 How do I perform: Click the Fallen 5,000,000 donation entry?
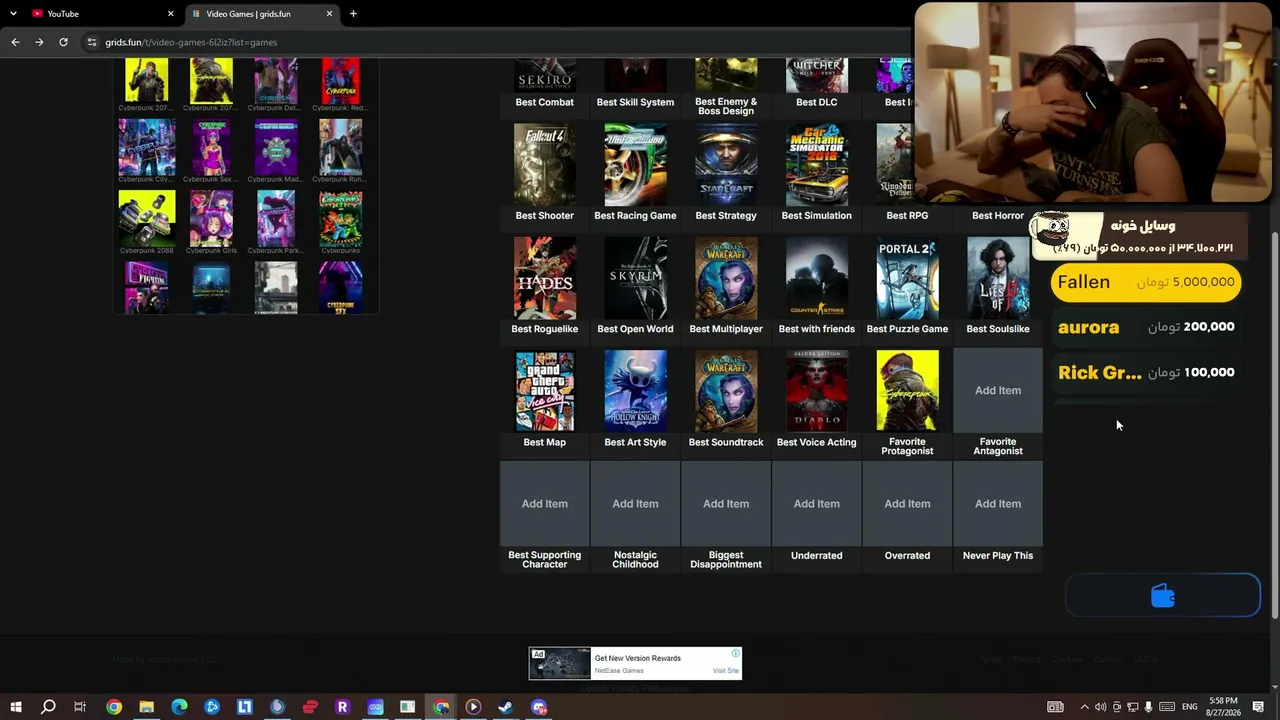point(1146,282)
